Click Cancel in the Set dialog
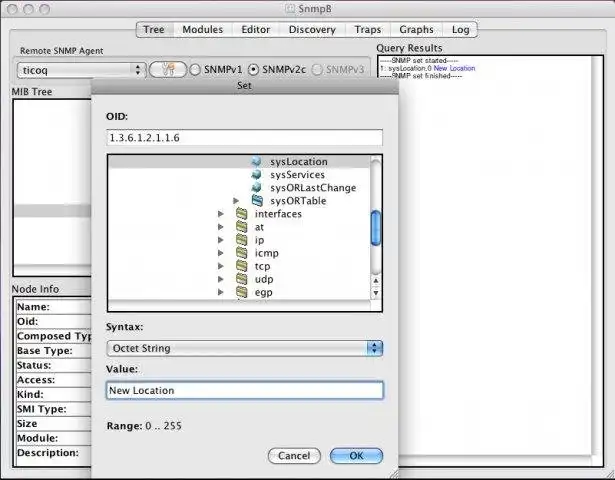This screenshot has width=615, height=480. (294, 456)
